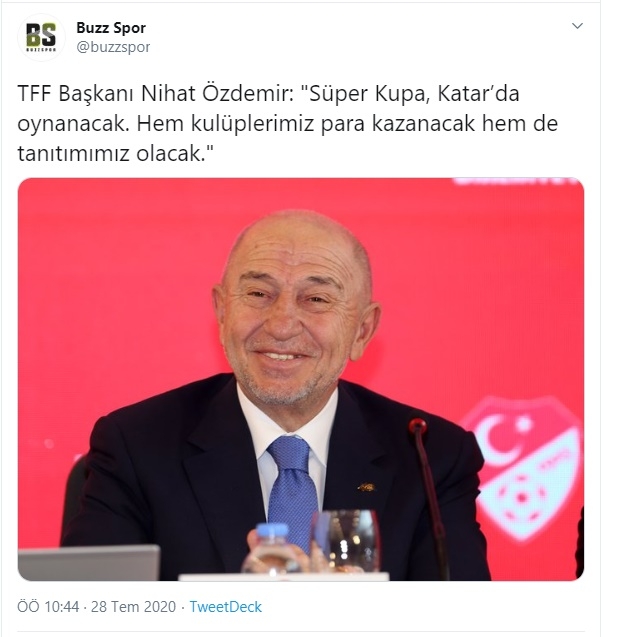The height and width of the screenshot is (637, 621).
Task: Open the Buzz Spor profile avatar
Action: tap(41, 37)
